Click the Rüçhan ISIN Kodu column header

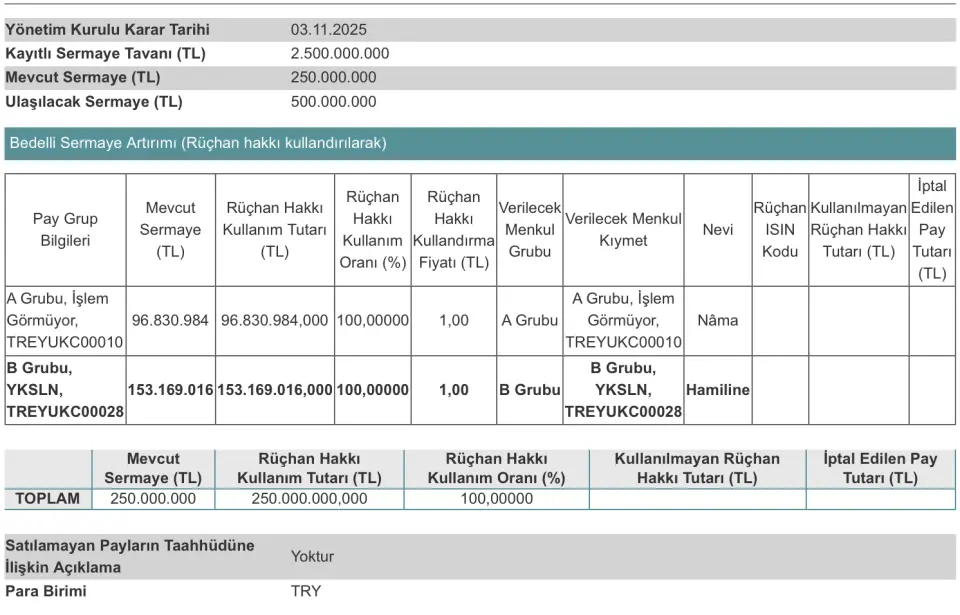[779, 230]
